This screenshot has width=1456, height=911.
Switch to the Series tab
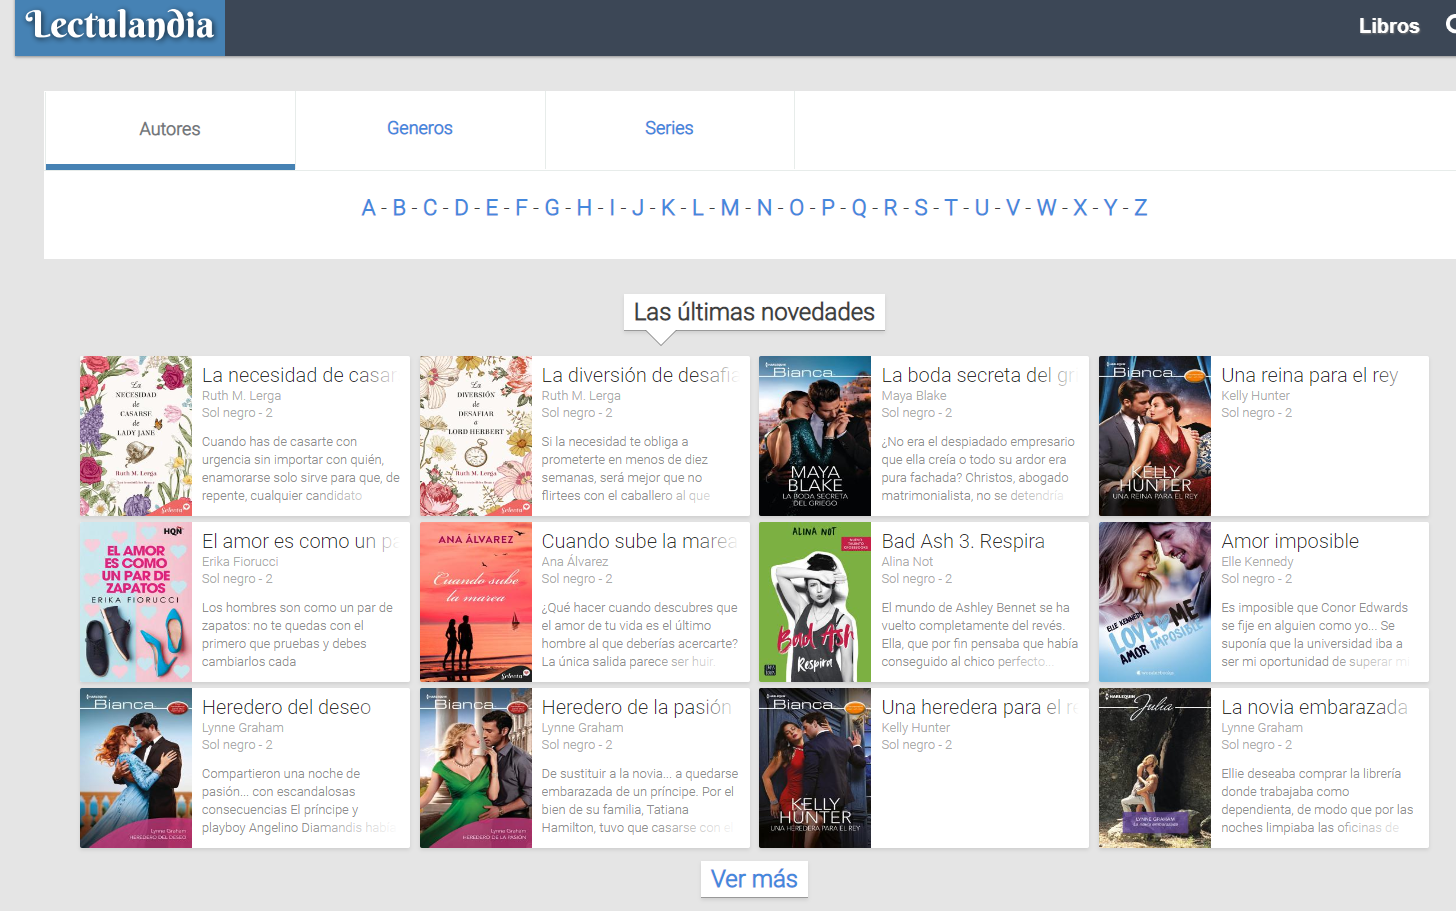click(x=669, y=128)
